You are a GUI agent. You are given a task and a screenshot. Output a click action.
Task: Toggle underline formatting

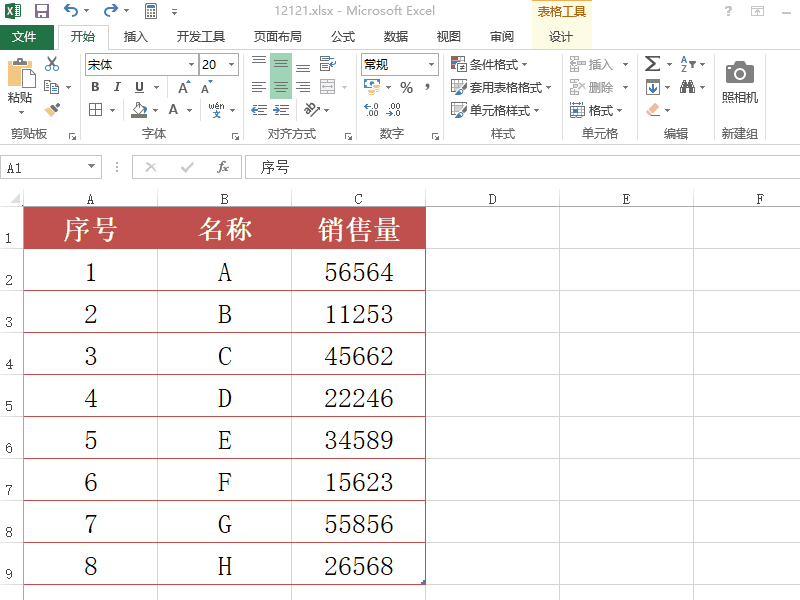[x=139, y=87]
